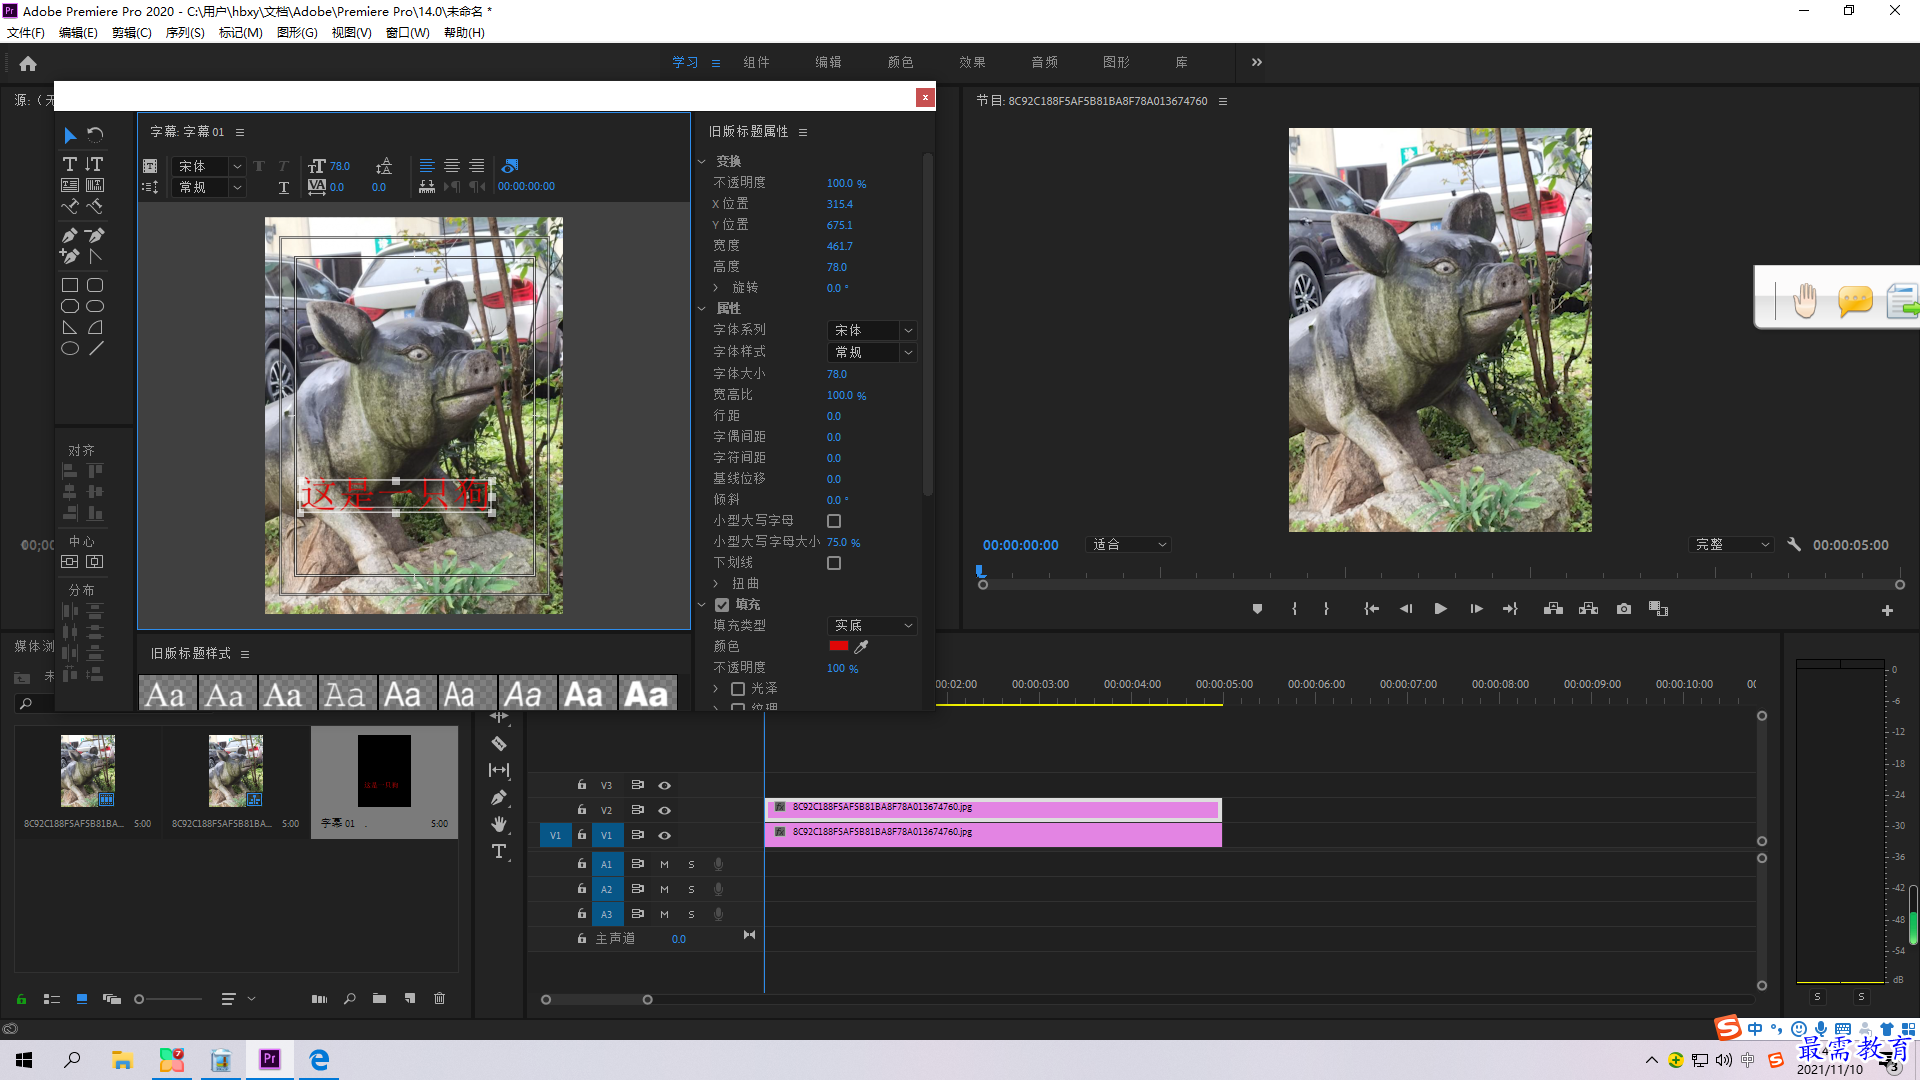1920x1080 pixels.
Task: Uncheck the Fill checkbox
Action: [x=722, y=605]
